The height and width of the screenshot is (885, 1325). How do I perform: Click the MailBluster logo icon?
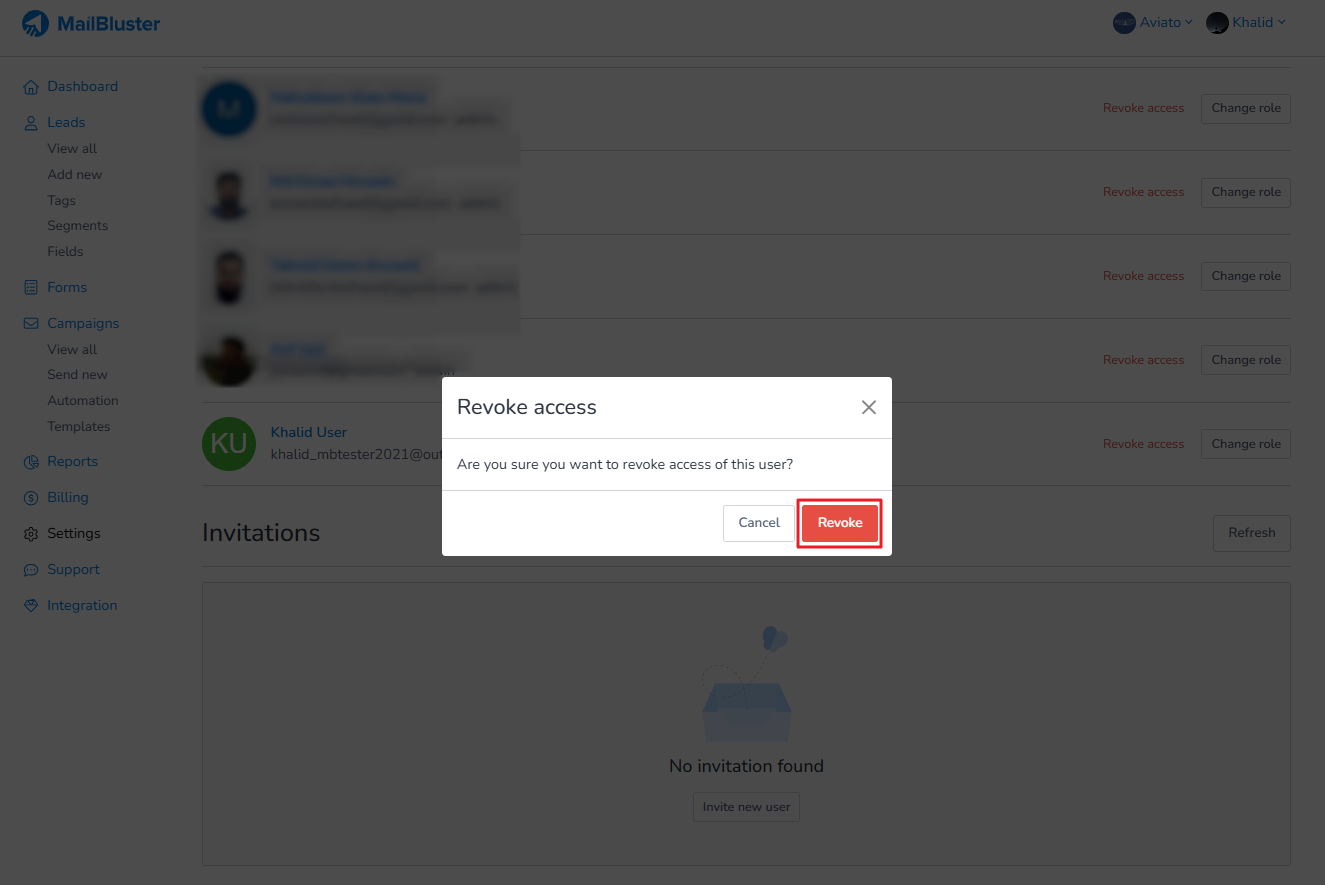click(35, 23)
